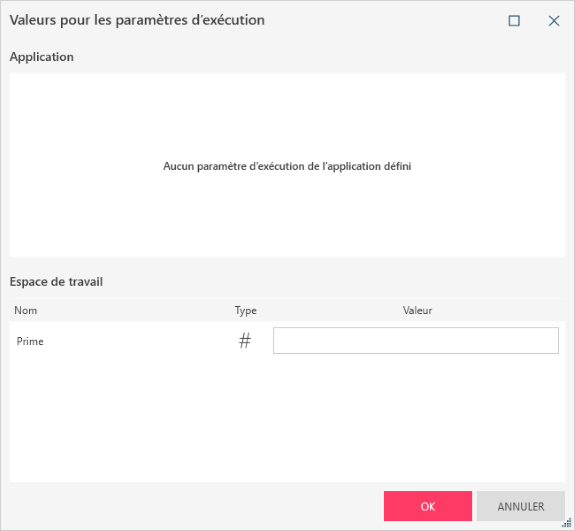Click the Prime row between name and type icon
575x531 pixels.
[x=139, y=341]
